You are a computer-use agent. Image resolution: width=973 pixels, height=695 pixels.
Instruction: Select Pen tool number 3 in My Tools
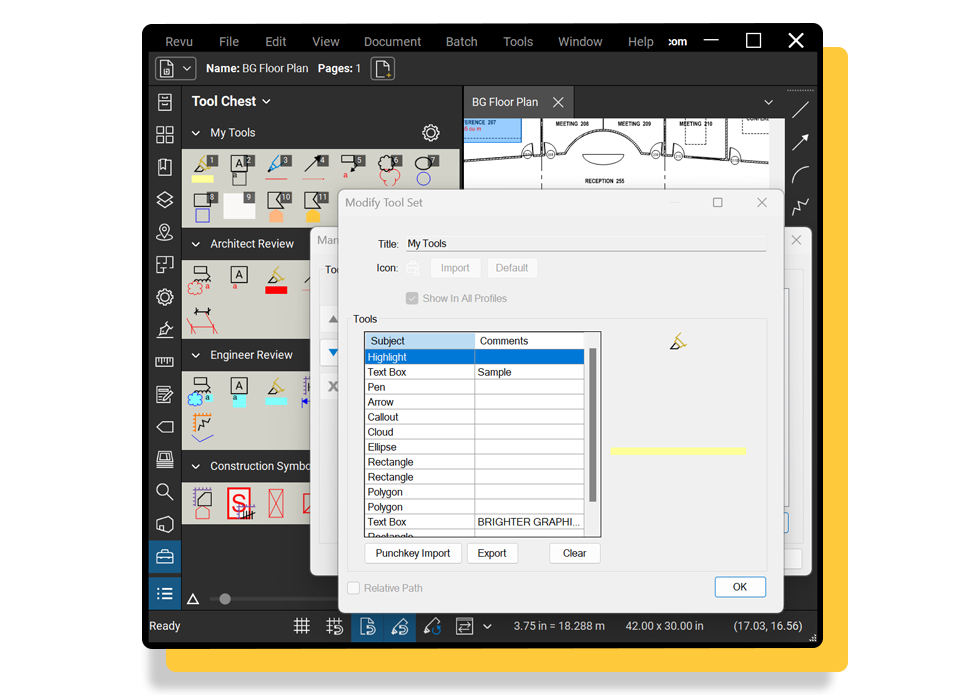(277, 168)
